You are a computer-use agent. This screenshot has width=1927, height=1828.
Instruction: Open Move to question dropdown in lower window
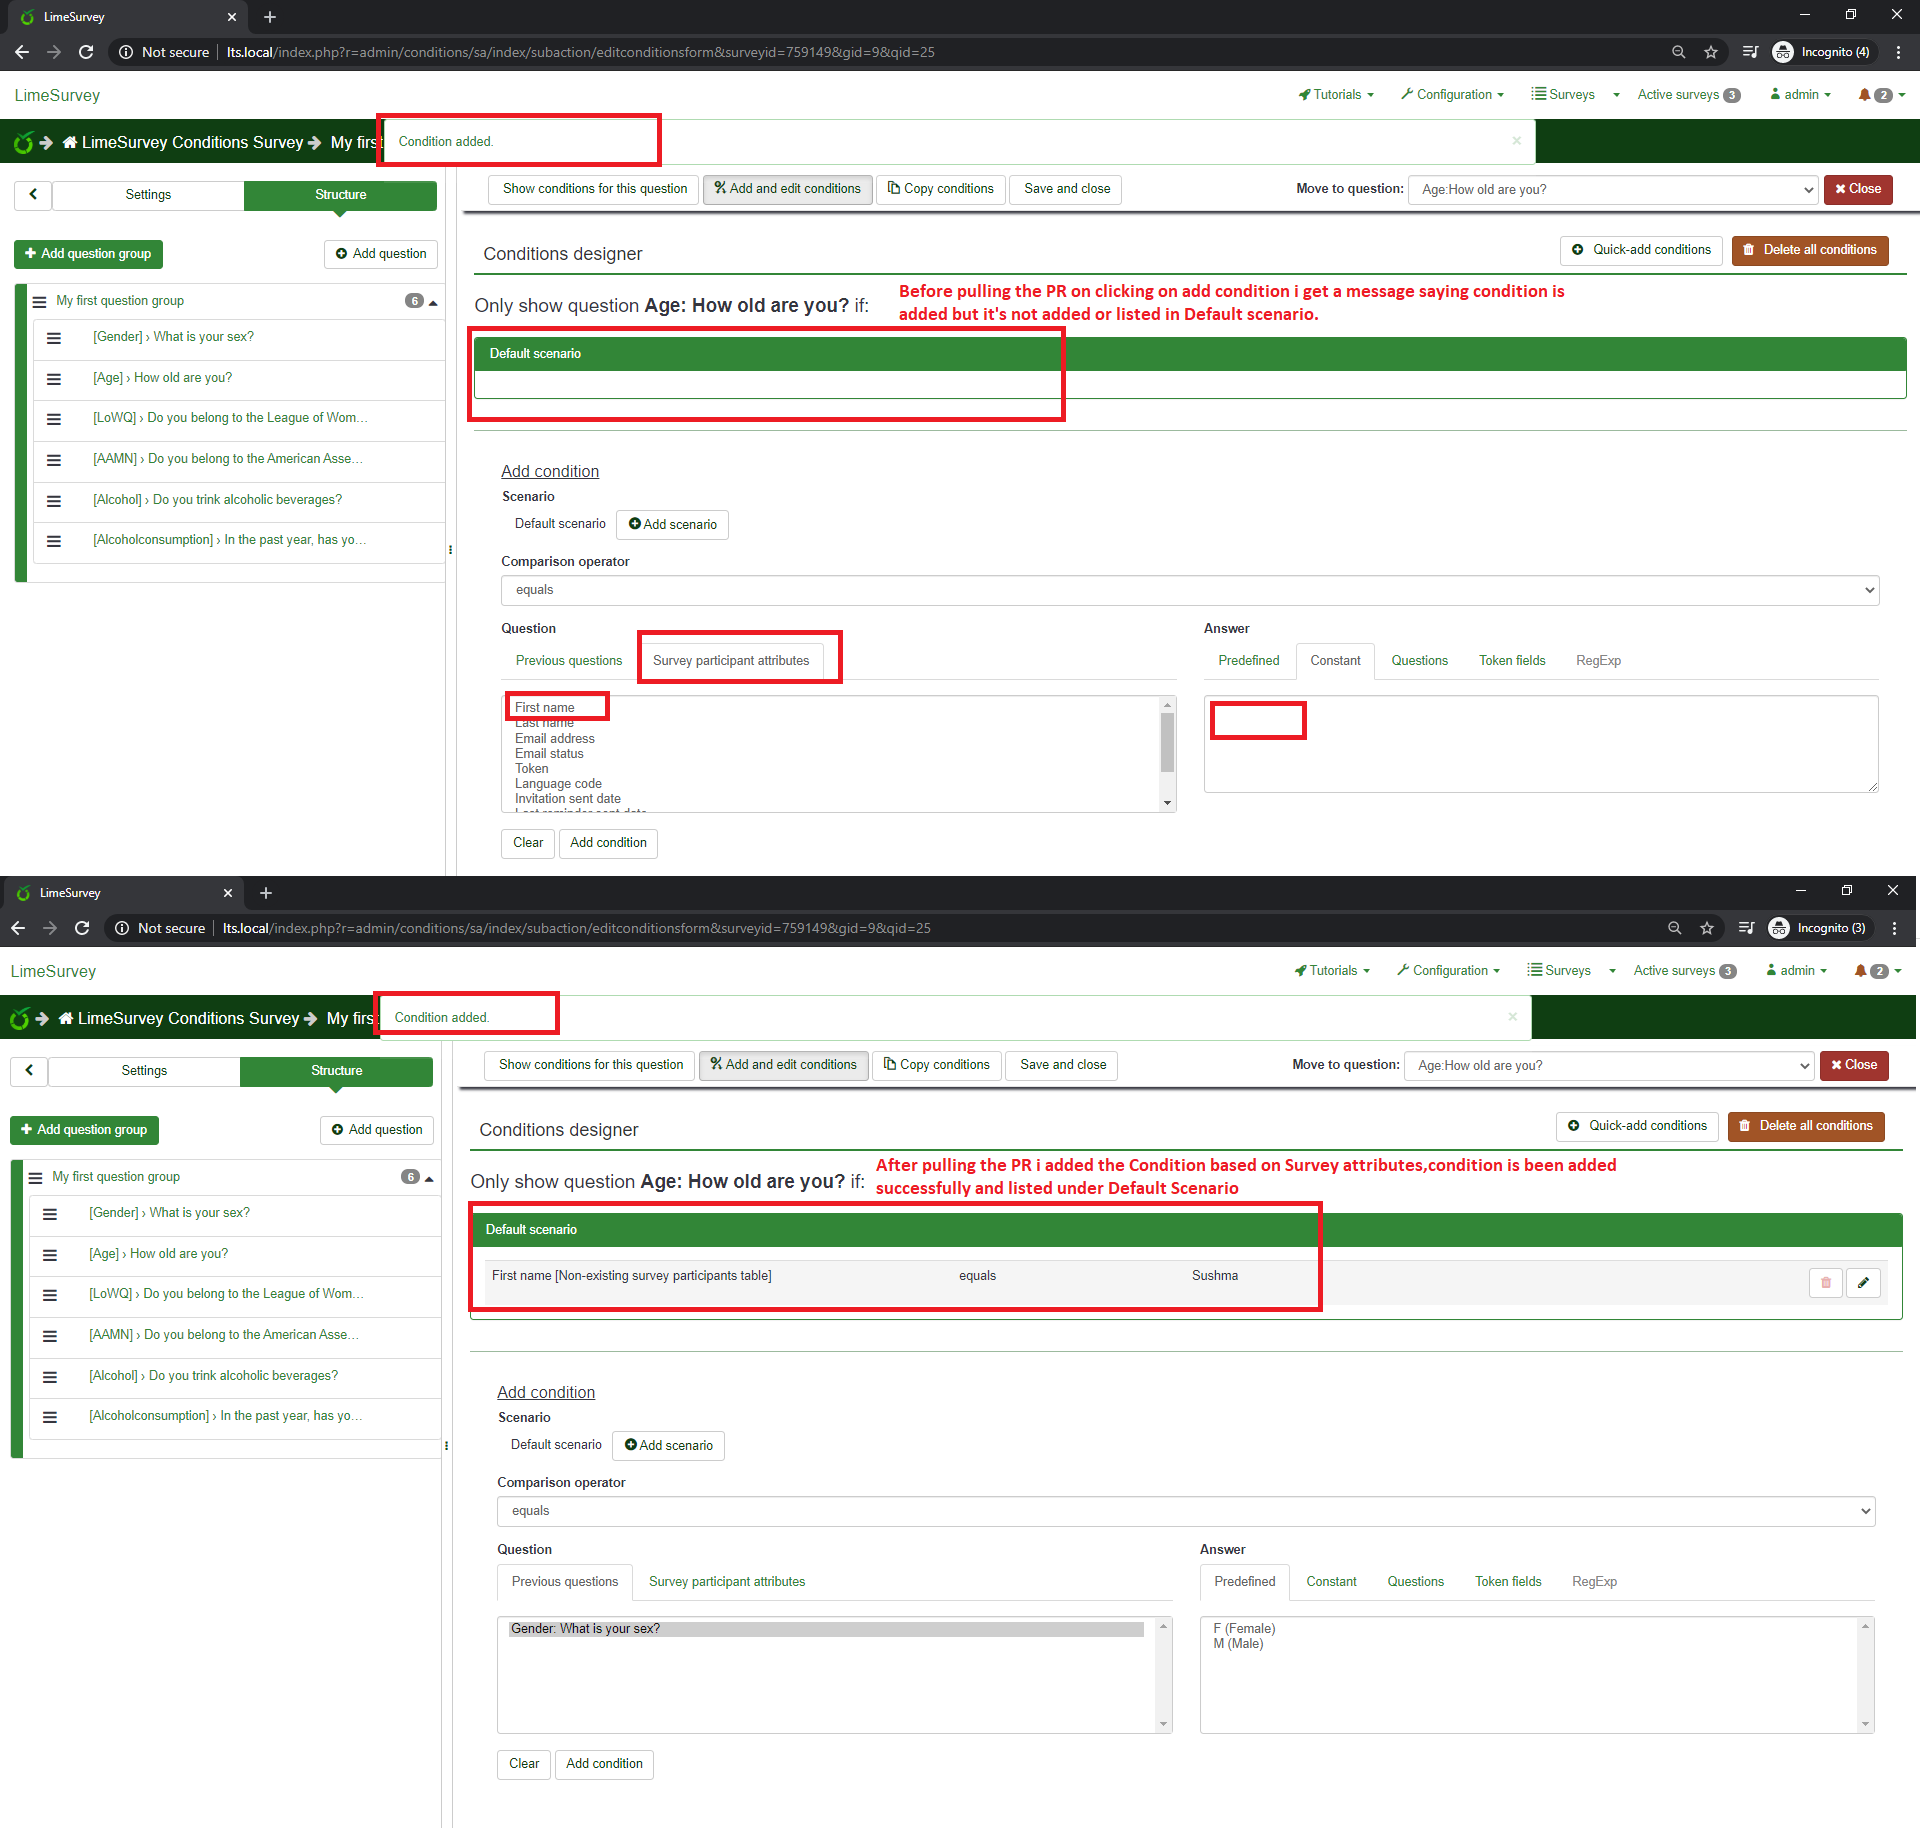pyautogui.click(x=1609, y=1065)
